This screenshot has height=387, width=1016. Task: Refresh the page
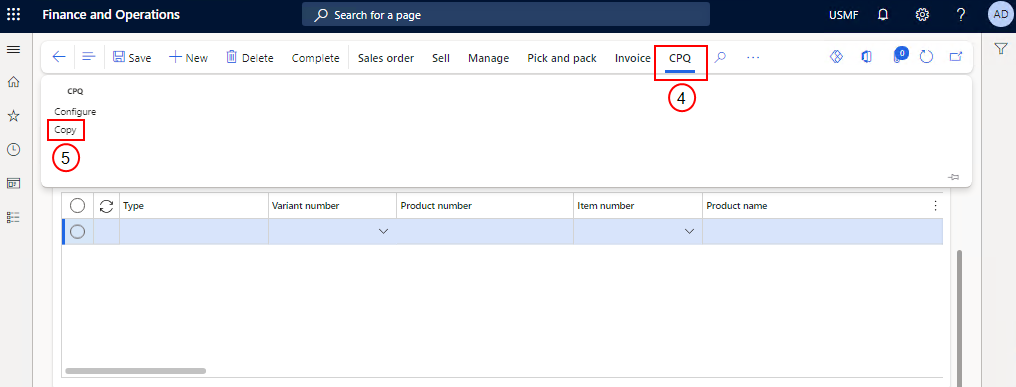(926, 58)
